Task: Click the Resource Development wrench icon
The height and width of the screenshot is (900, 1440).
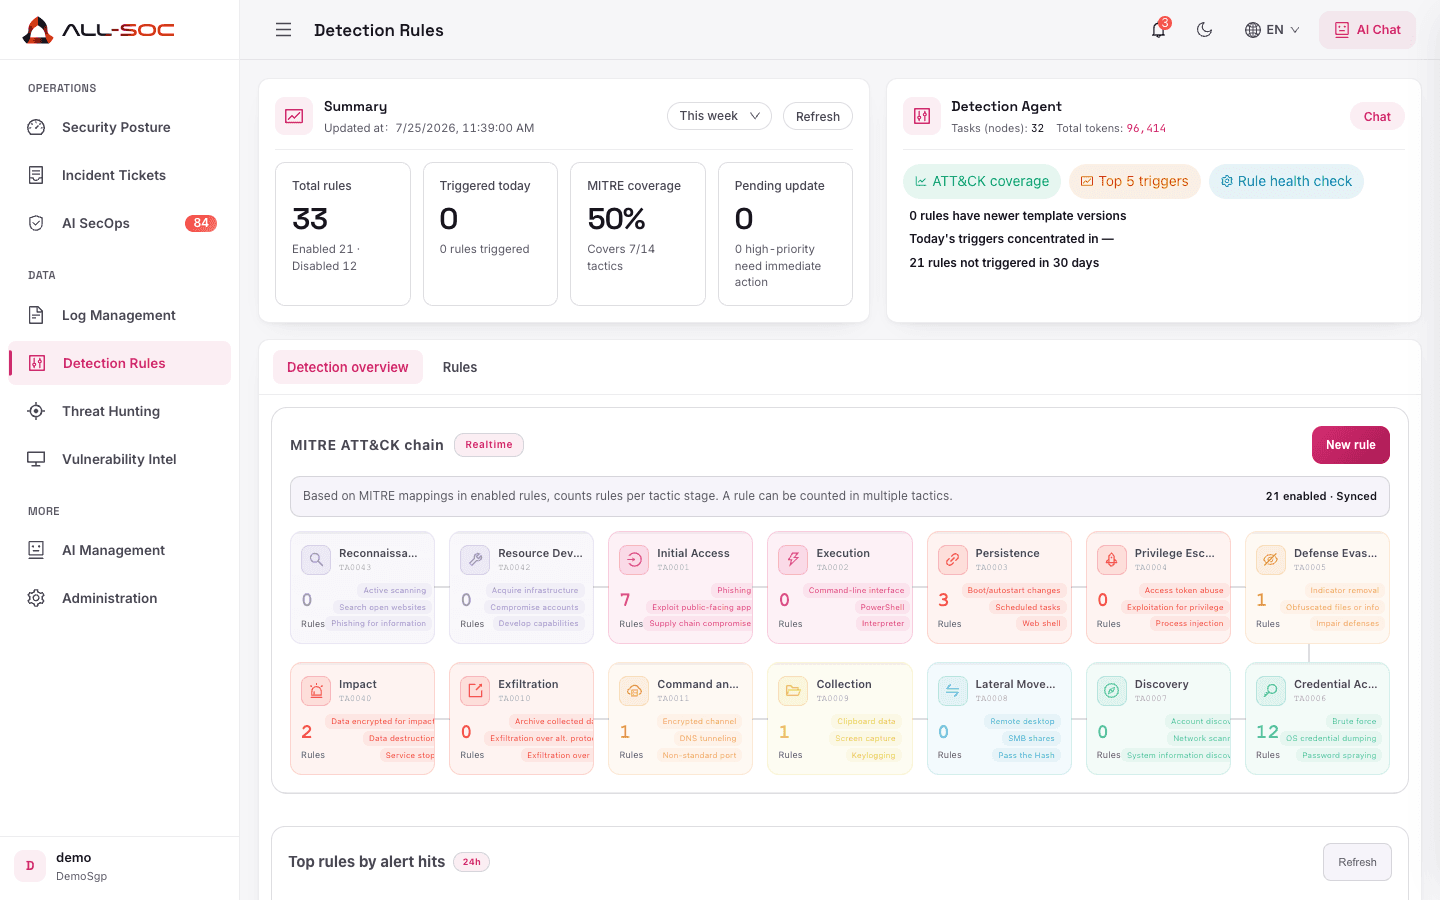Action: point(475,560)
